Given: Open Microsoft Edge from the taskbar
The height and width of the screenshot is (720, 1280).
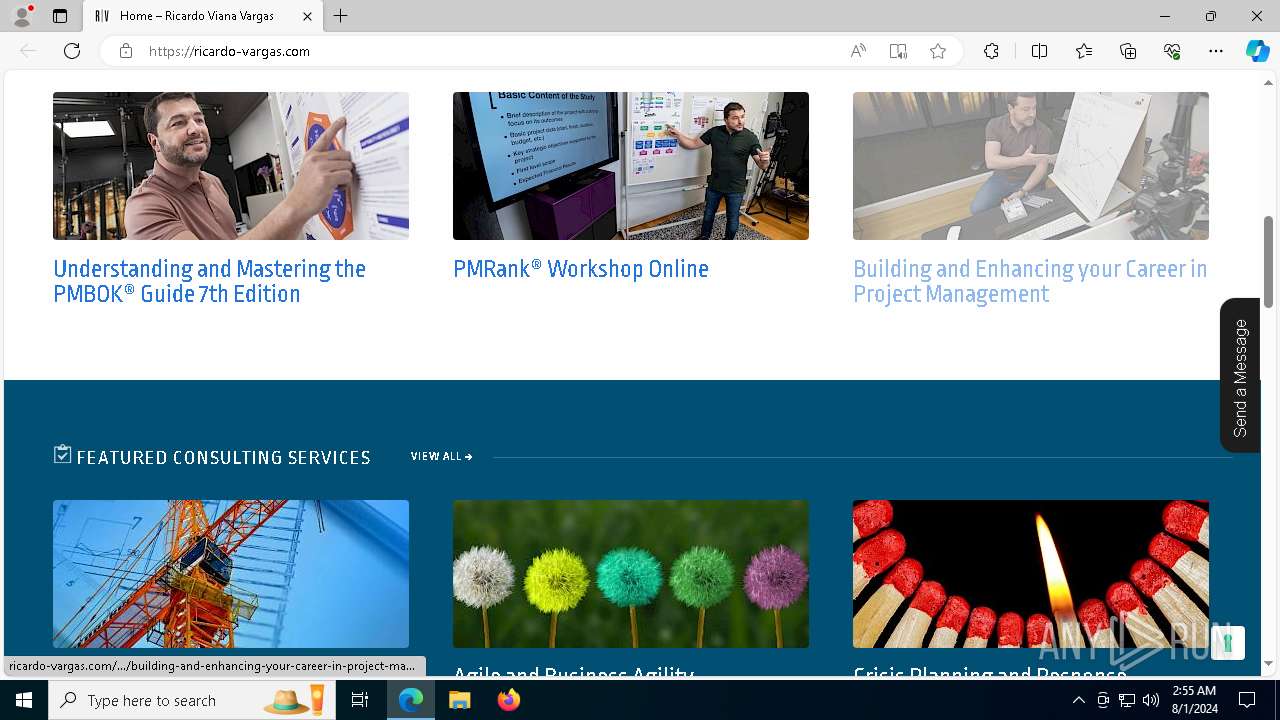Looking at the screenshot, I should click(x=411, y=700).
